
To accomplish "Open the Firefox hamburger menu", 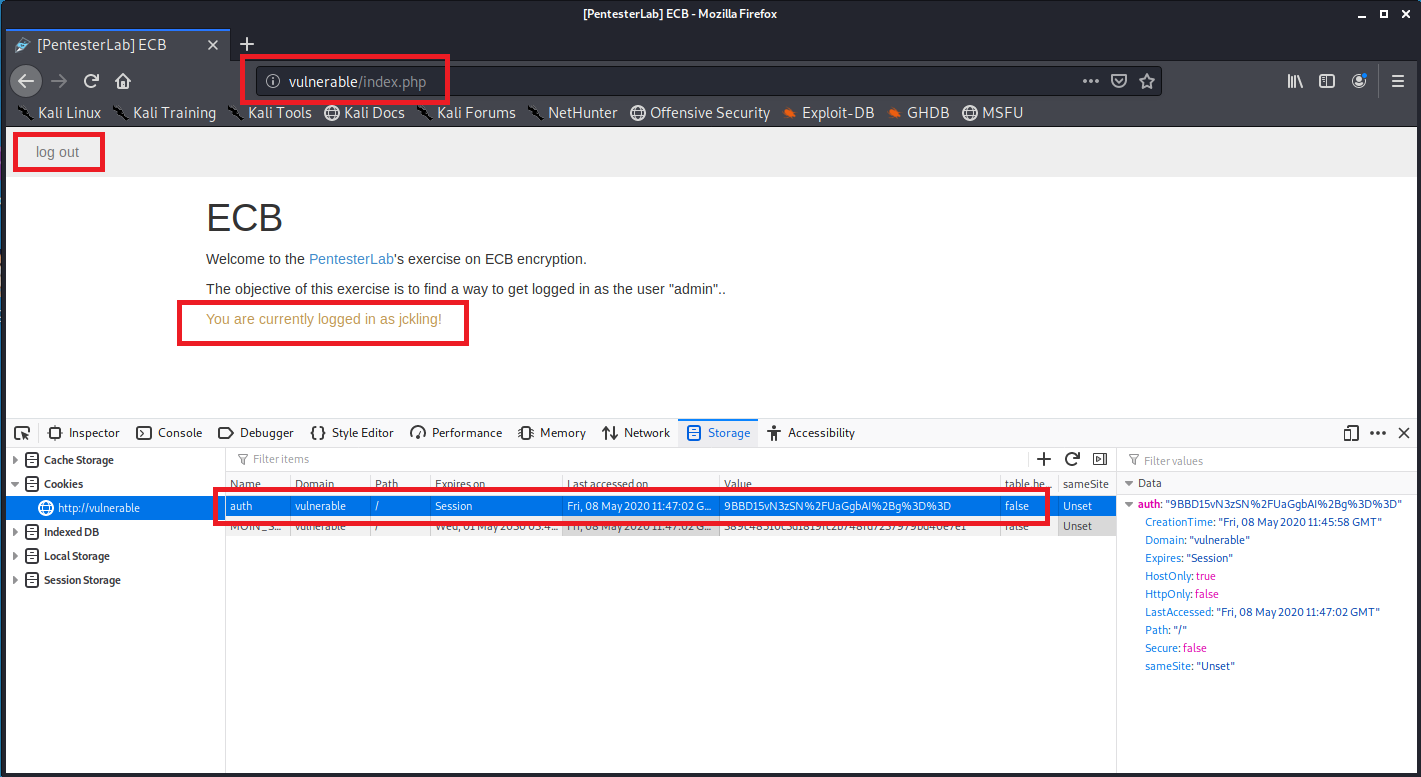I will tap(1398, 81).
